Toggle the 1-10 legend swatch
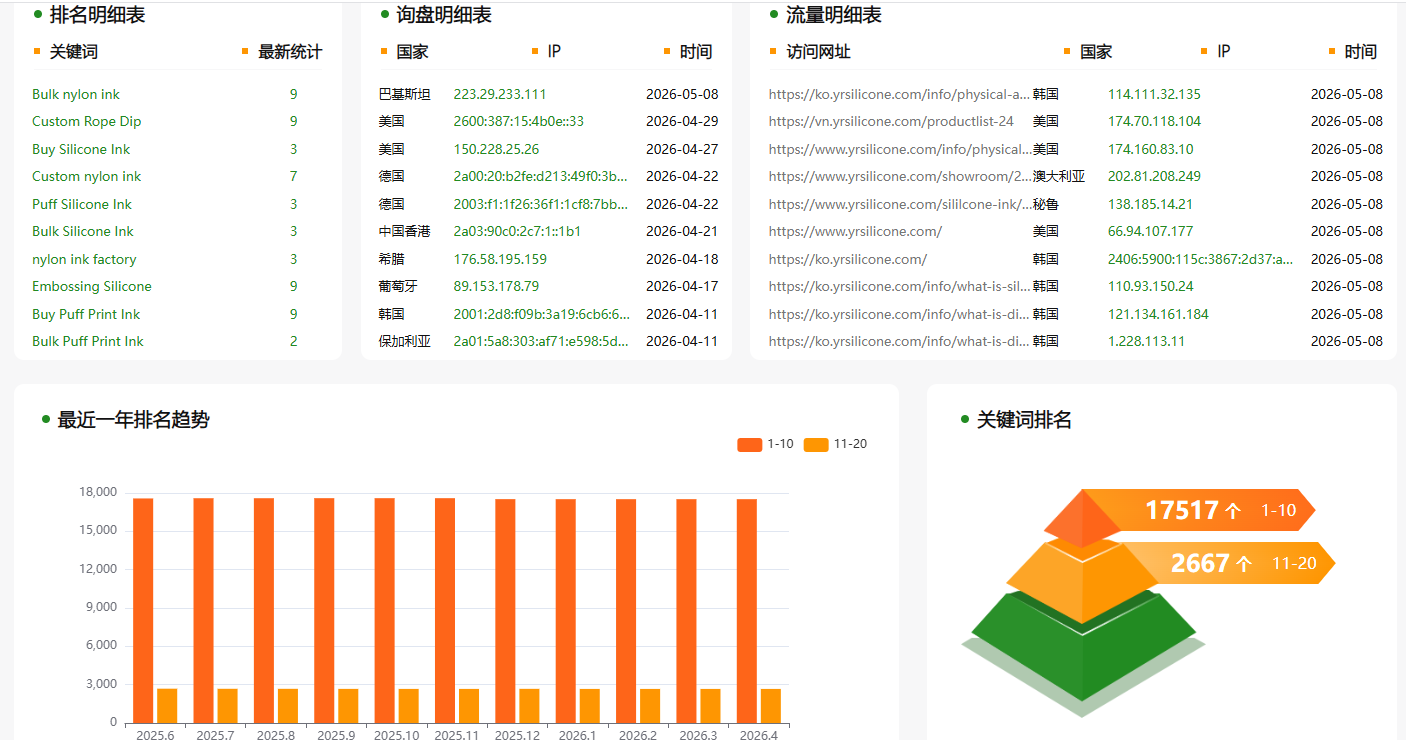 [749, 444]
